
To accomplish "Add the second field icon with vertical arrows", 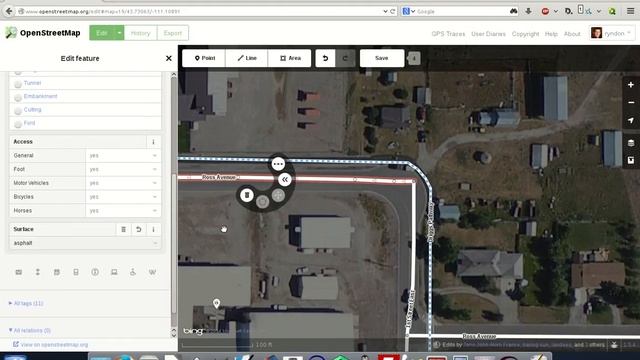I will tap(38, 272).
